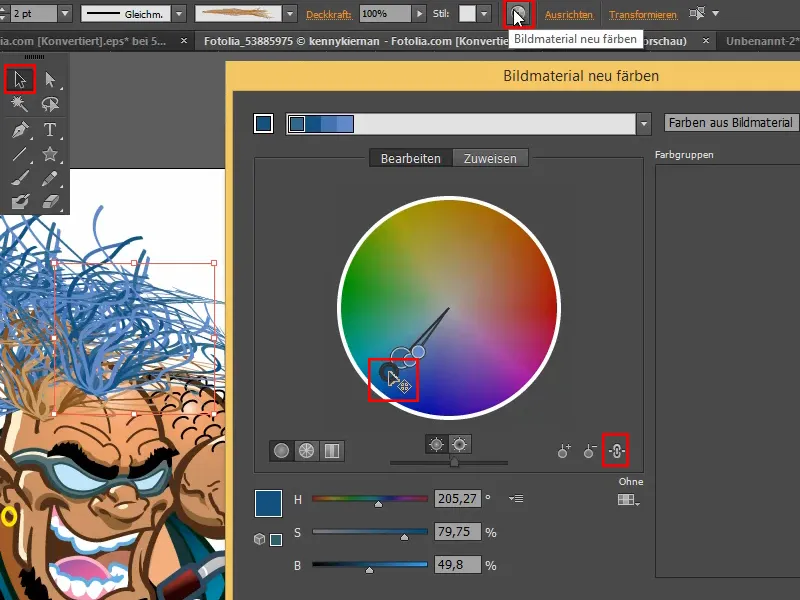Select the Type tool
Screen dimensions: 800x600
[50, 130]
